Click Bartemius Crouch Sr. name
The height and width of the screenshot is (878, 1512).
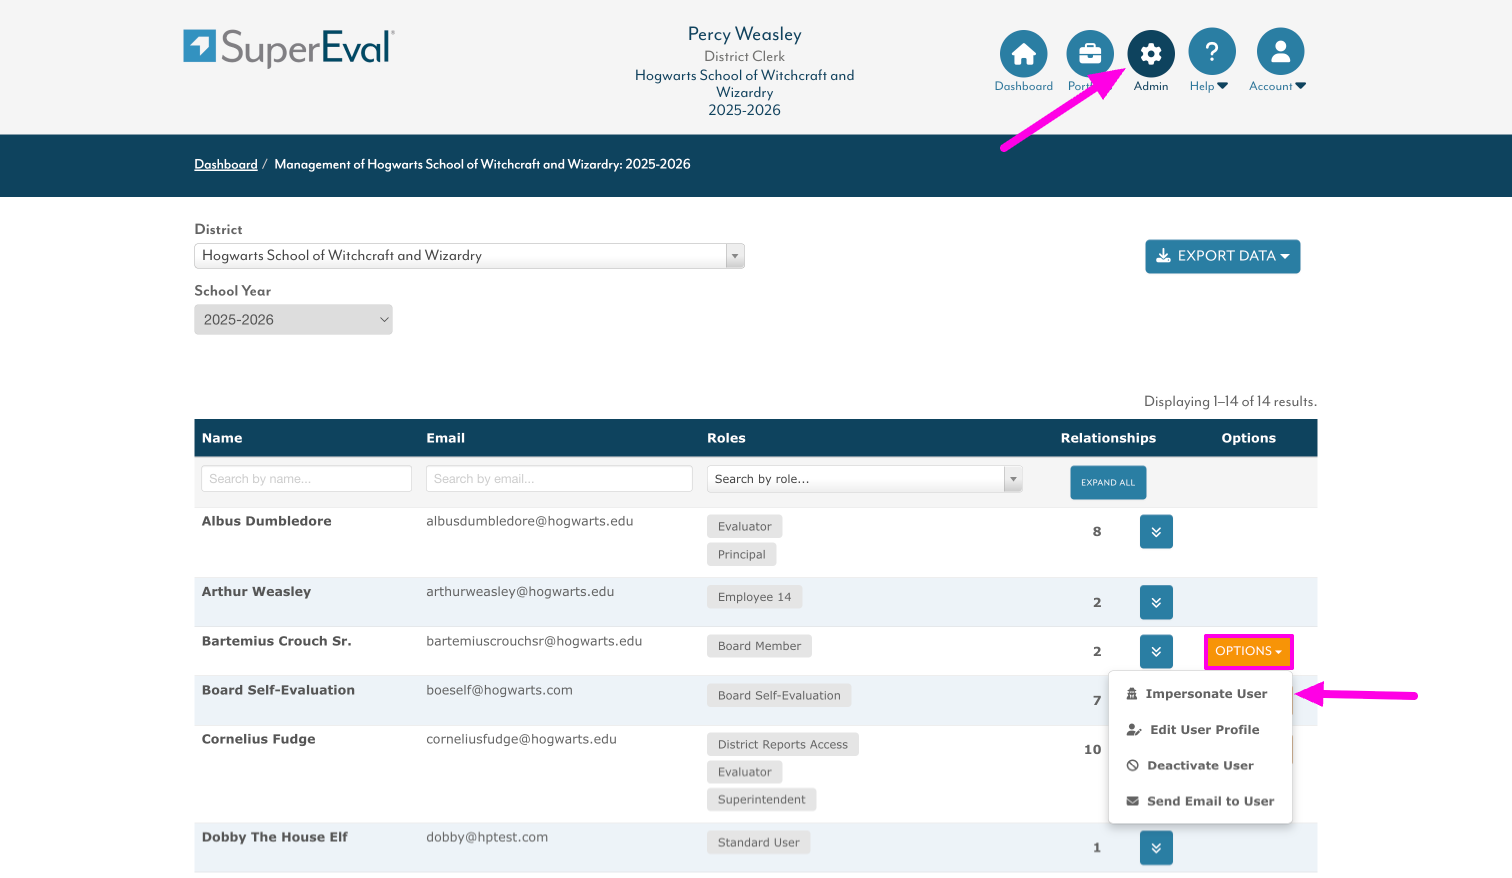(x=276, y=641)
